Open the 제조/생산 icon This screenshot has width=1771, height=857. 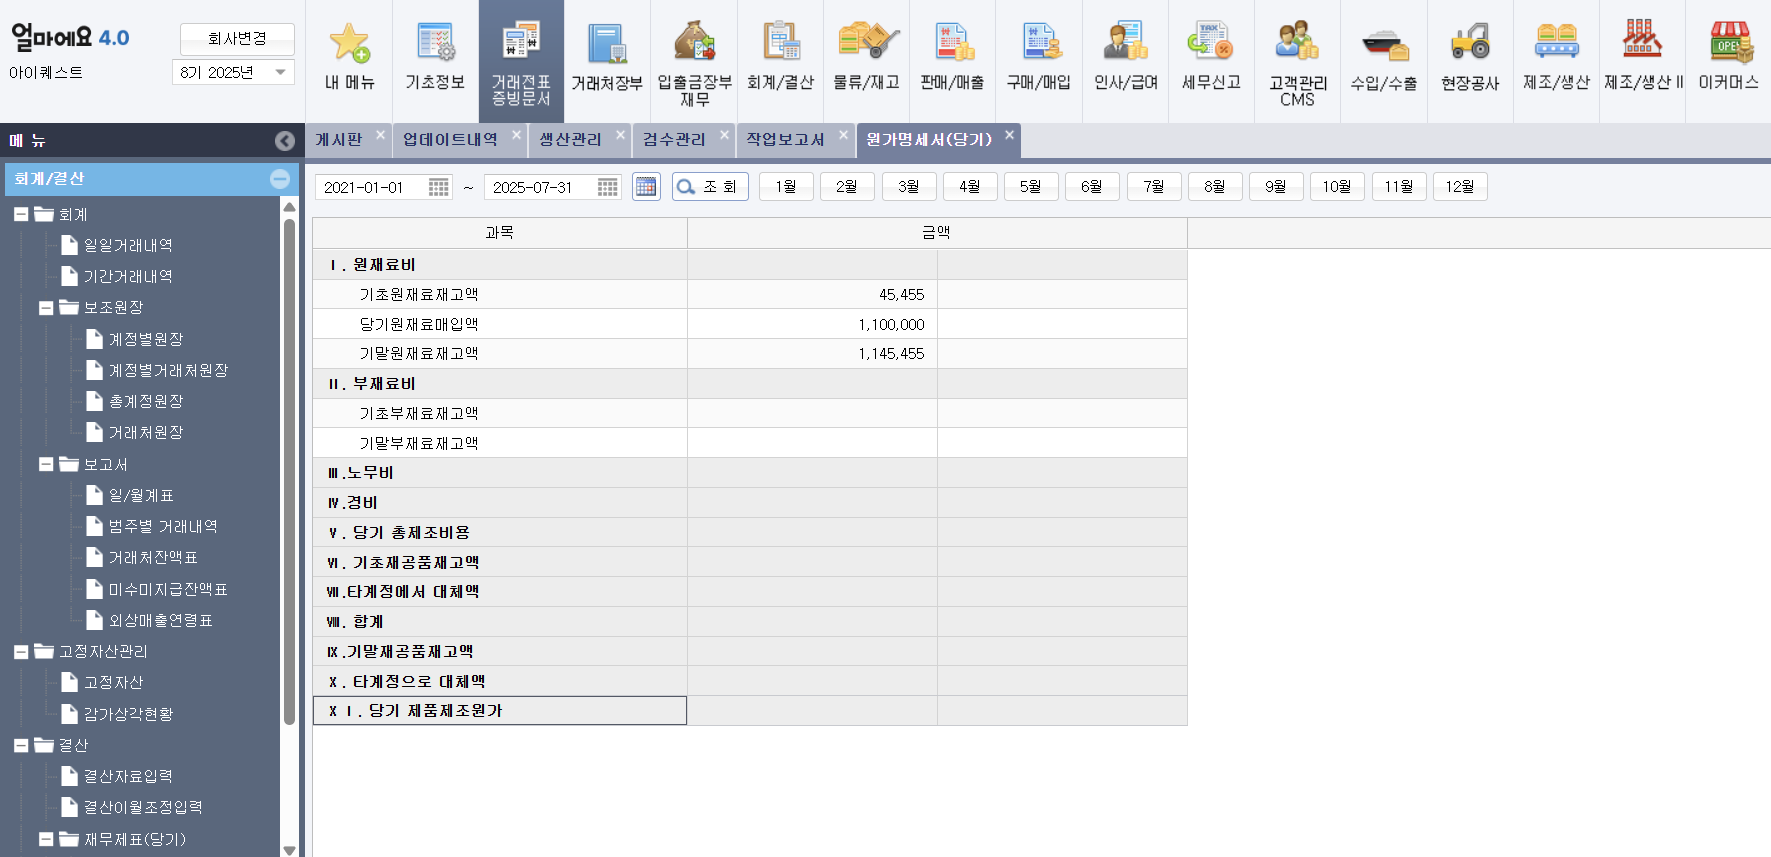tap(1556, 42)
